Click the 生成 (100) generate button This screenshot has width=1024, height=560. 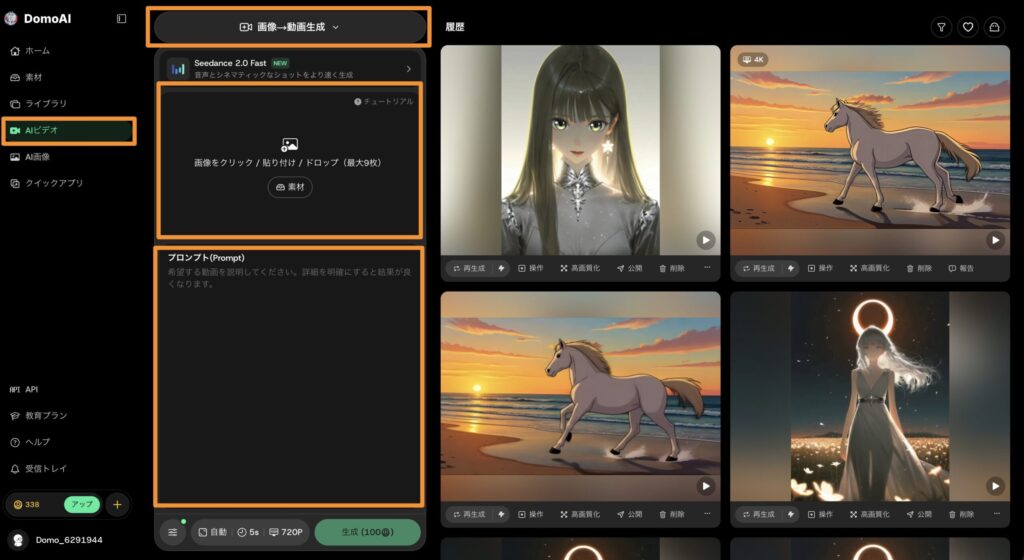[x=368, y=533]
